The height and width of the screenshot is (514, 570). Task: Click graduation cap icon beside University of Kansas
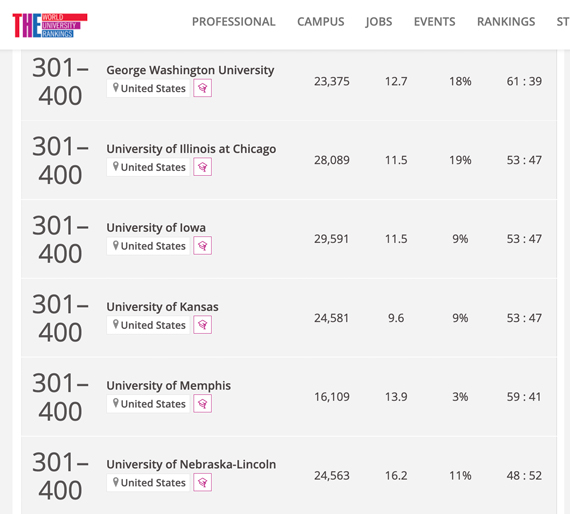pos(202,325)
